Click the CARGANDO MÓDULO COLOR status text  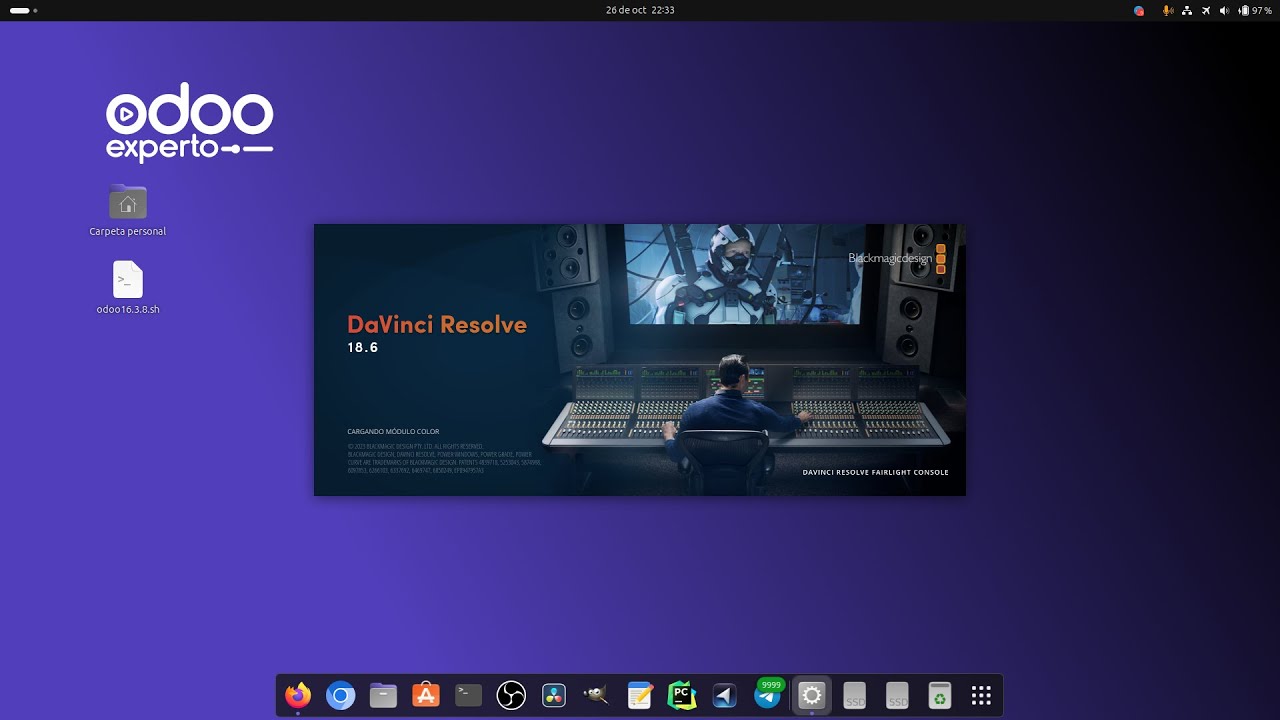393,432
